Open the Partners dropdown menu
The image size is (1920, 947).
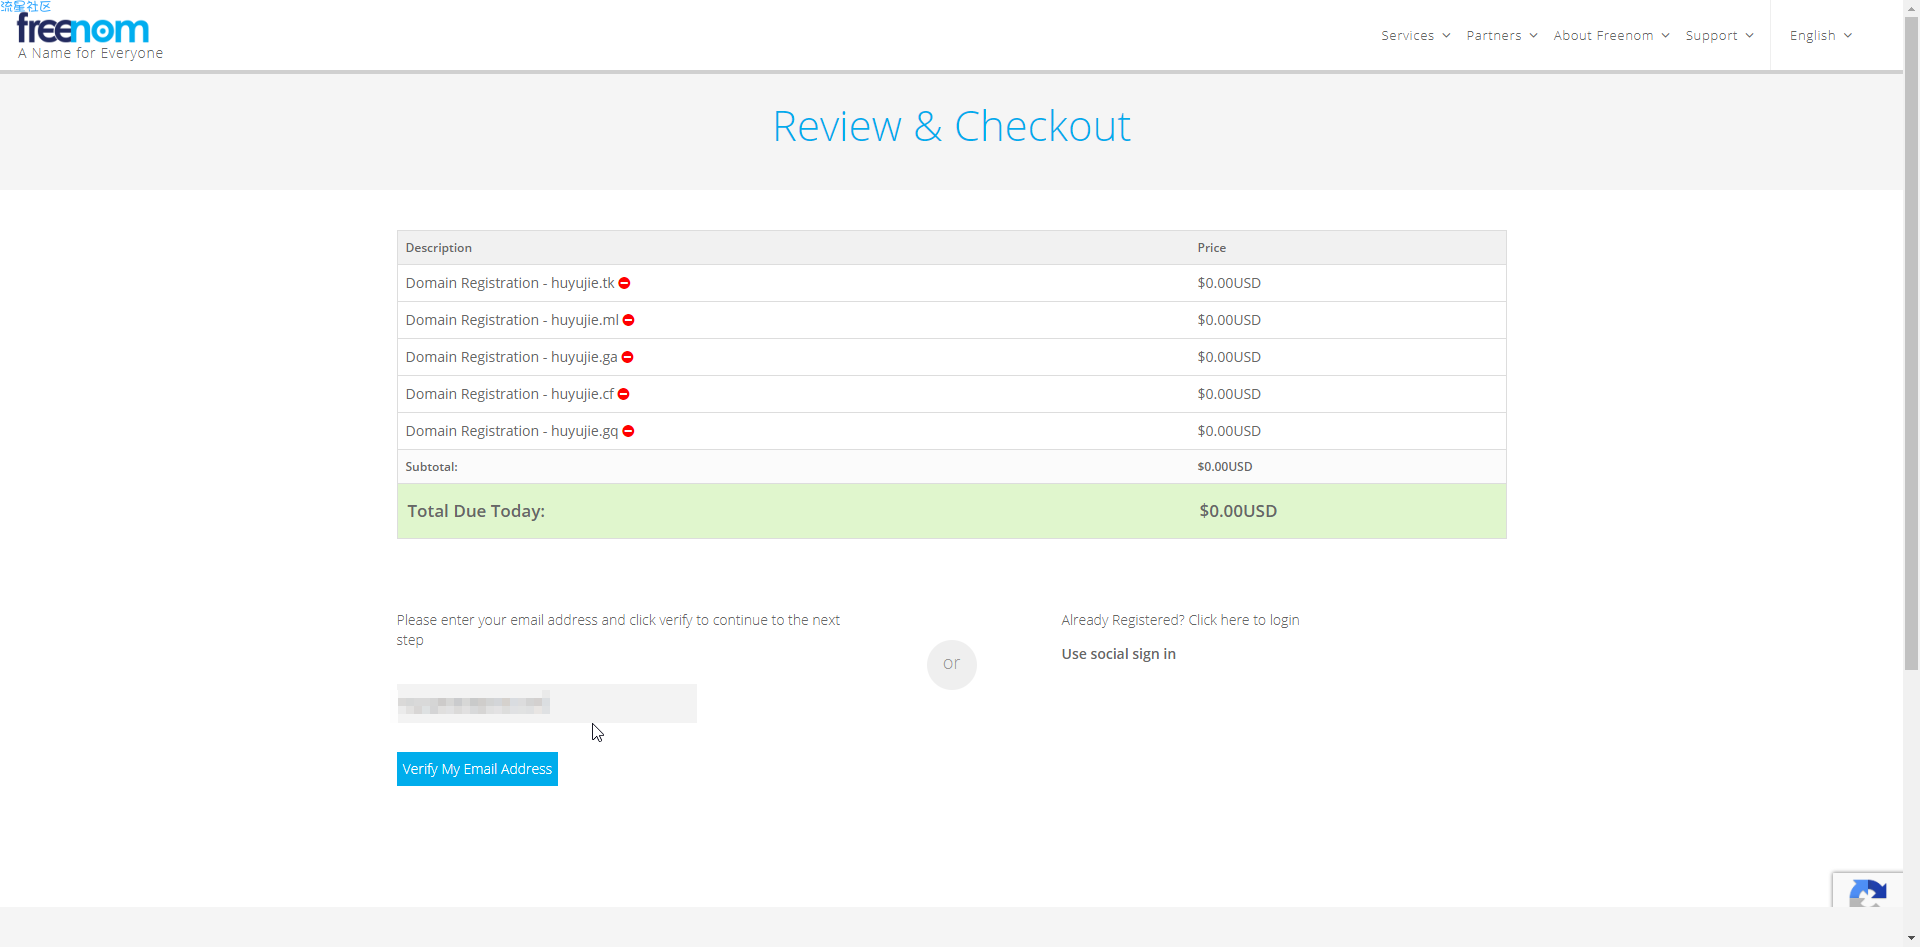pos(1501,35)
